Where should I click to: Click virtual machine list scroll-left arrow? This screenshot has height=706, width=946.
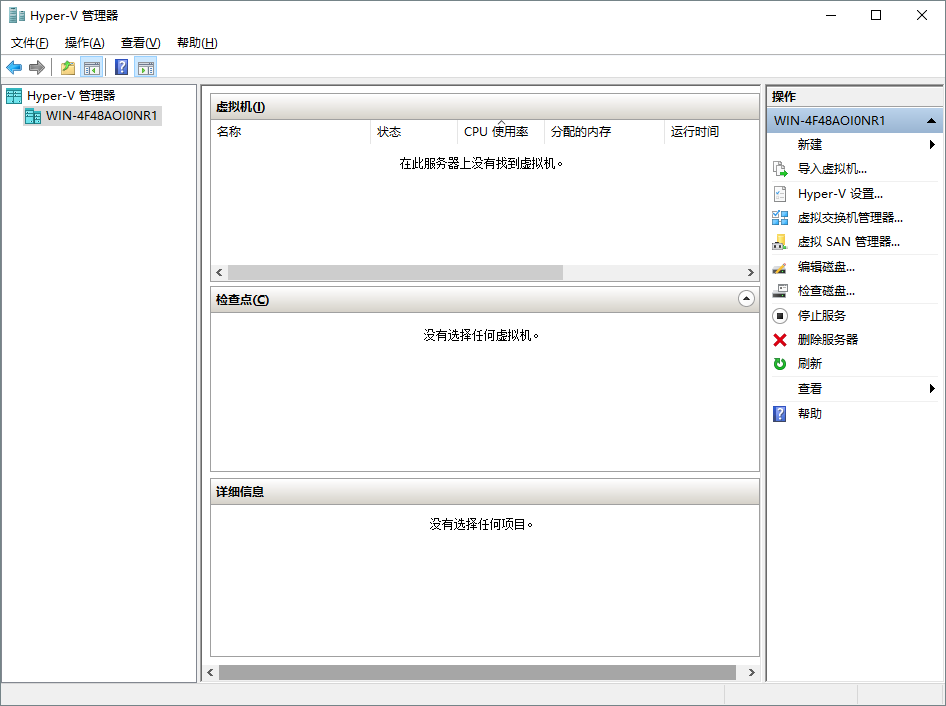point(219,273)
